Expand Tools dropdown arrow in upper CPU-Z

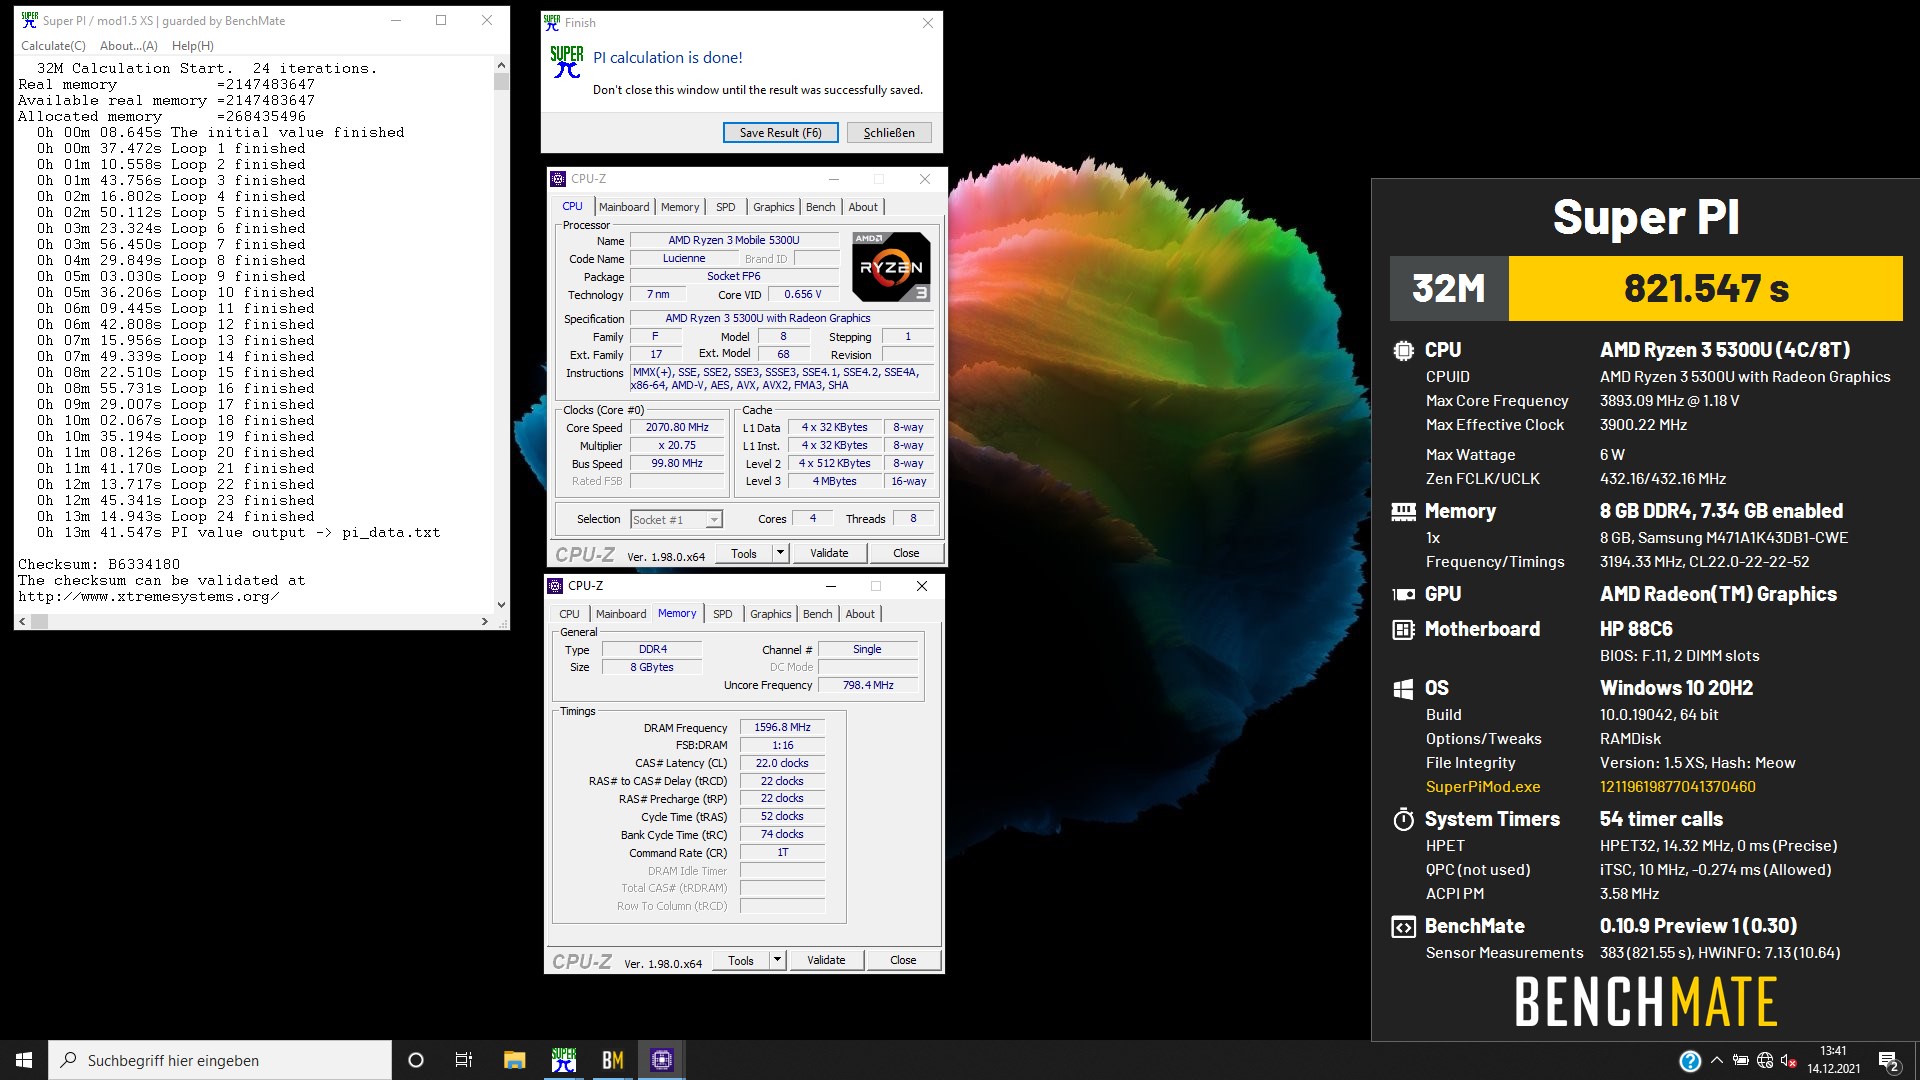point(780,554)
